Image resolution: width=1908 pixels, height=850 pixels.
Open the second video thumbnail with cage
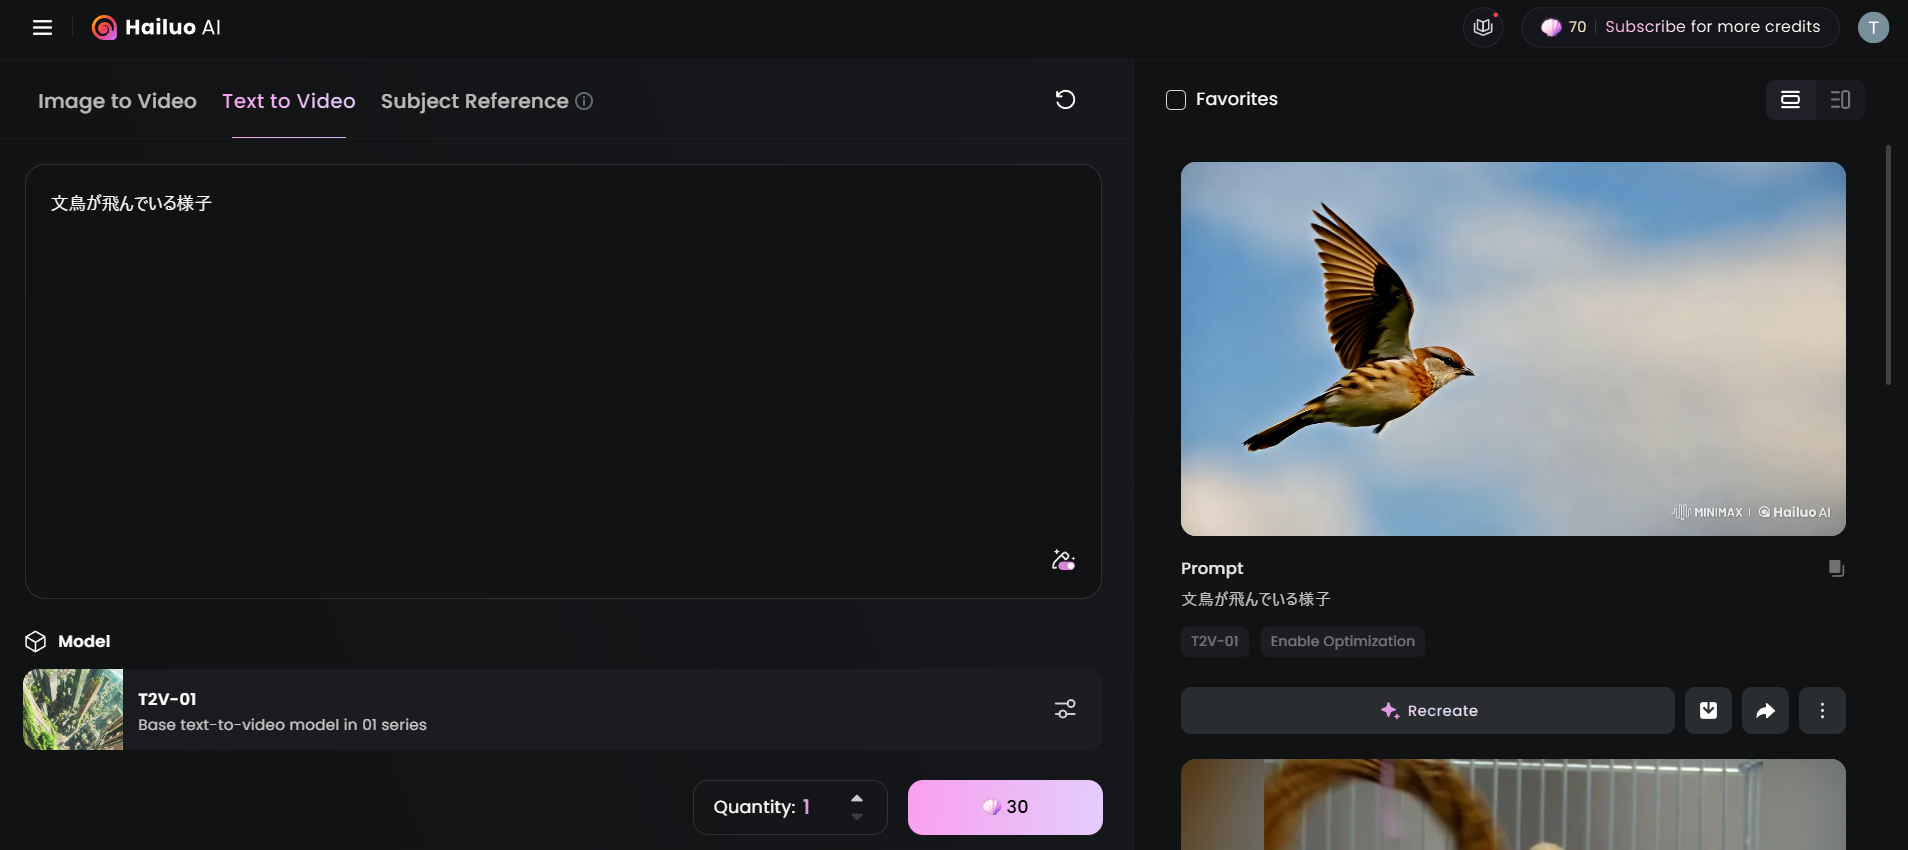[1513, 804]
